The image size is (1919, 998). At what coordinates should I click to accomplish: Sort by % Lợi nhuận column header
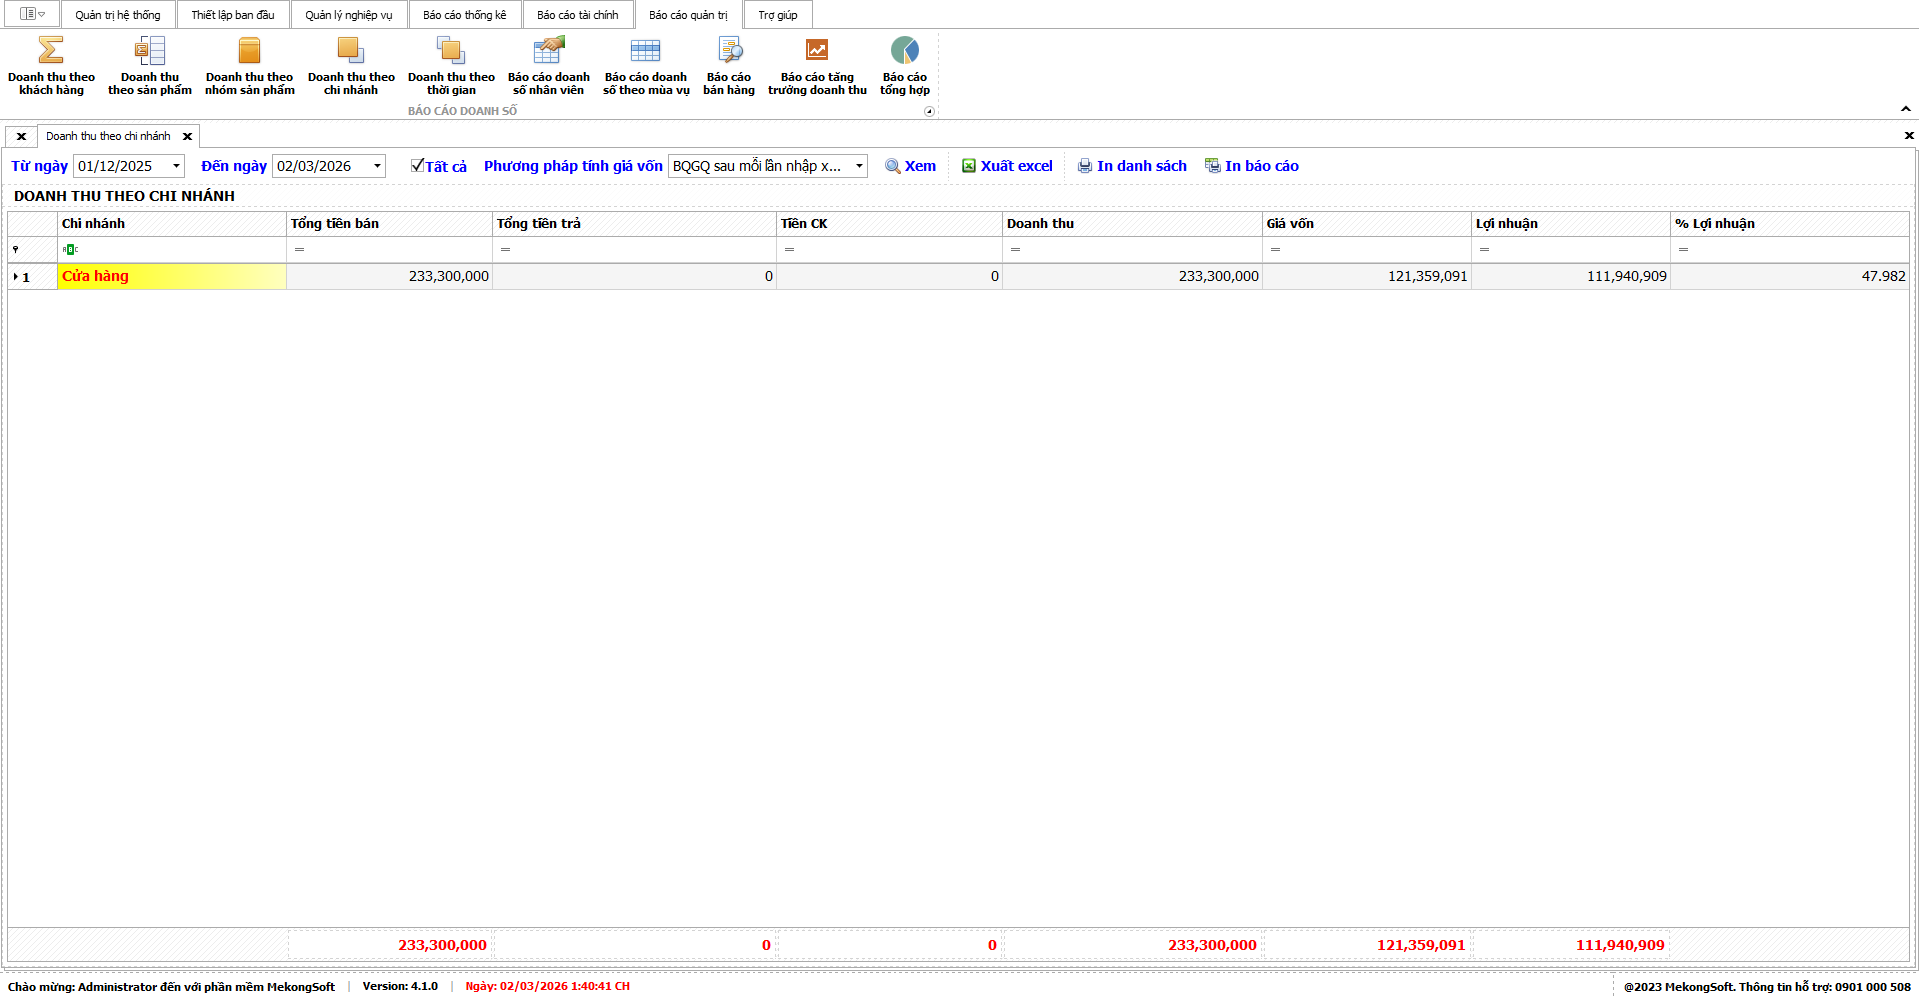pyautogui.click(x=1790, y=224)
